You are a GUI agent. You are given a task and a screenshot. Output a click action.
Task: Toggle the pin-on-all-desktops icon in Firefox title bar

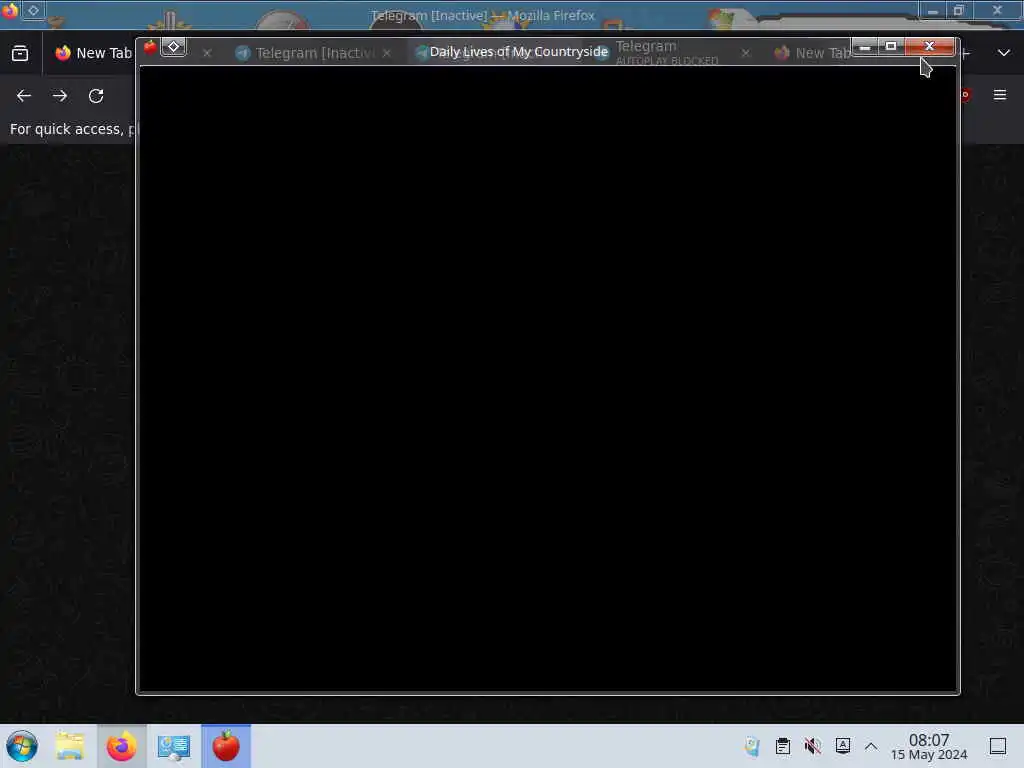tap(33, 10)
